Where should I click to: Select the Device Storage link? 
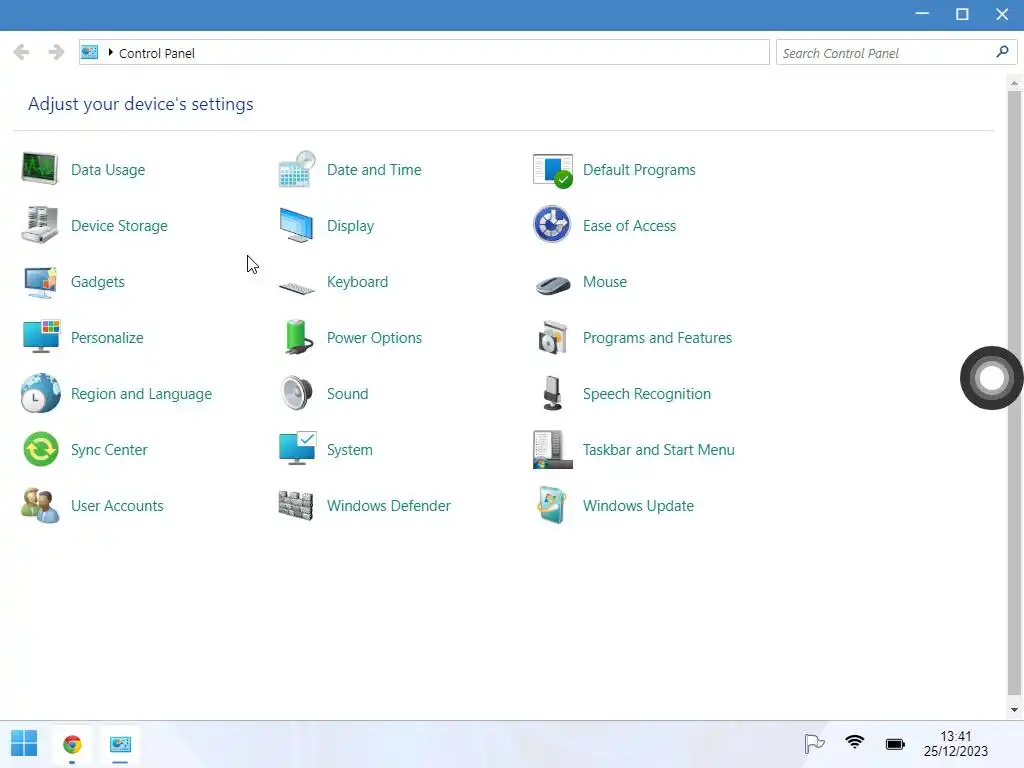tap(119, 226)
